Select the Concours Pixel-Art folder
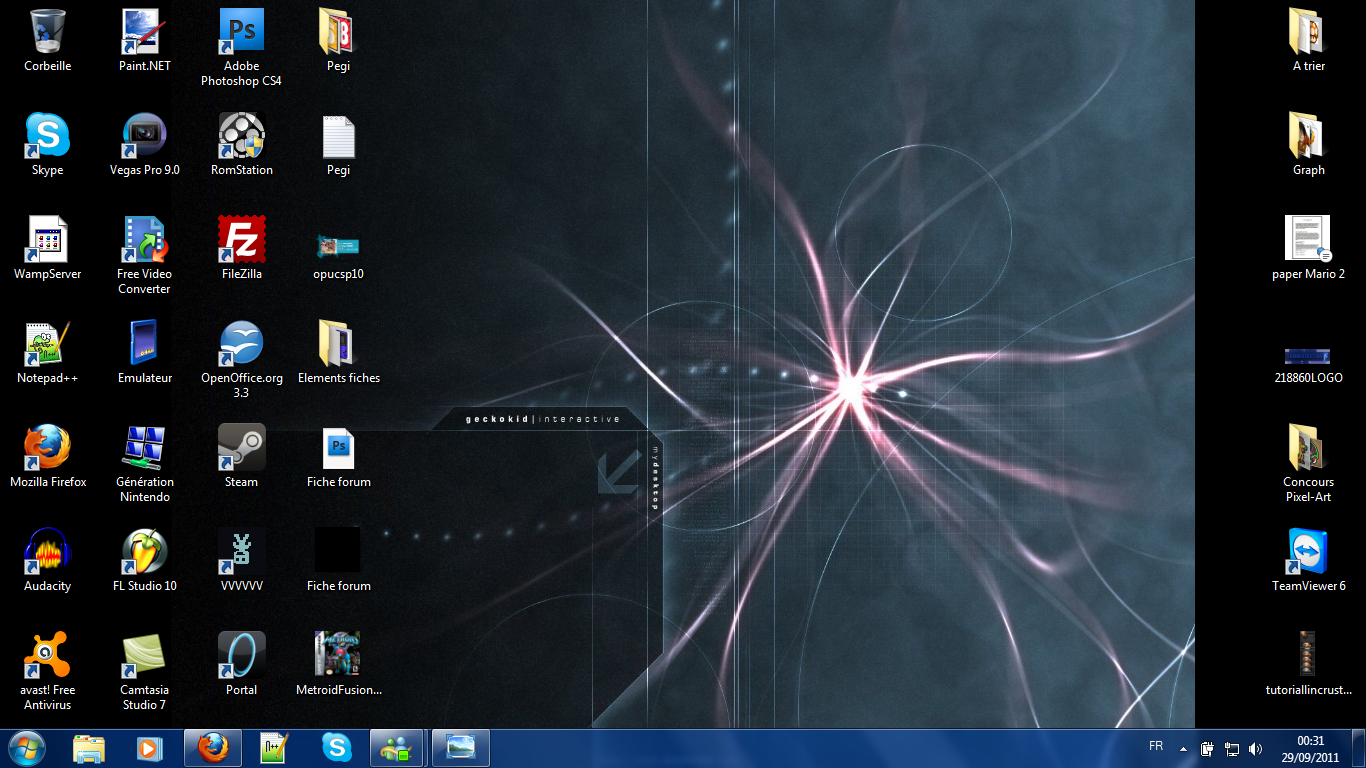Image resolution: width=1366 pixels, height=768 pixels. coord(1308,448)
